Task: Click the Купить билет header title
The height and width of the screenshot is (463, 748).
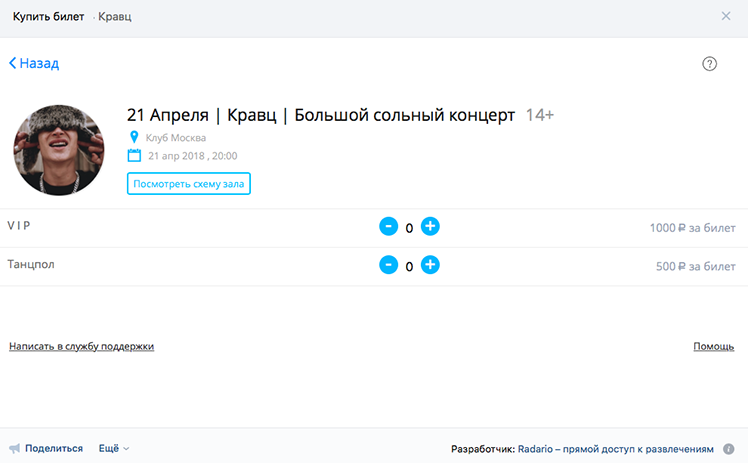Action: coord(48,17)
